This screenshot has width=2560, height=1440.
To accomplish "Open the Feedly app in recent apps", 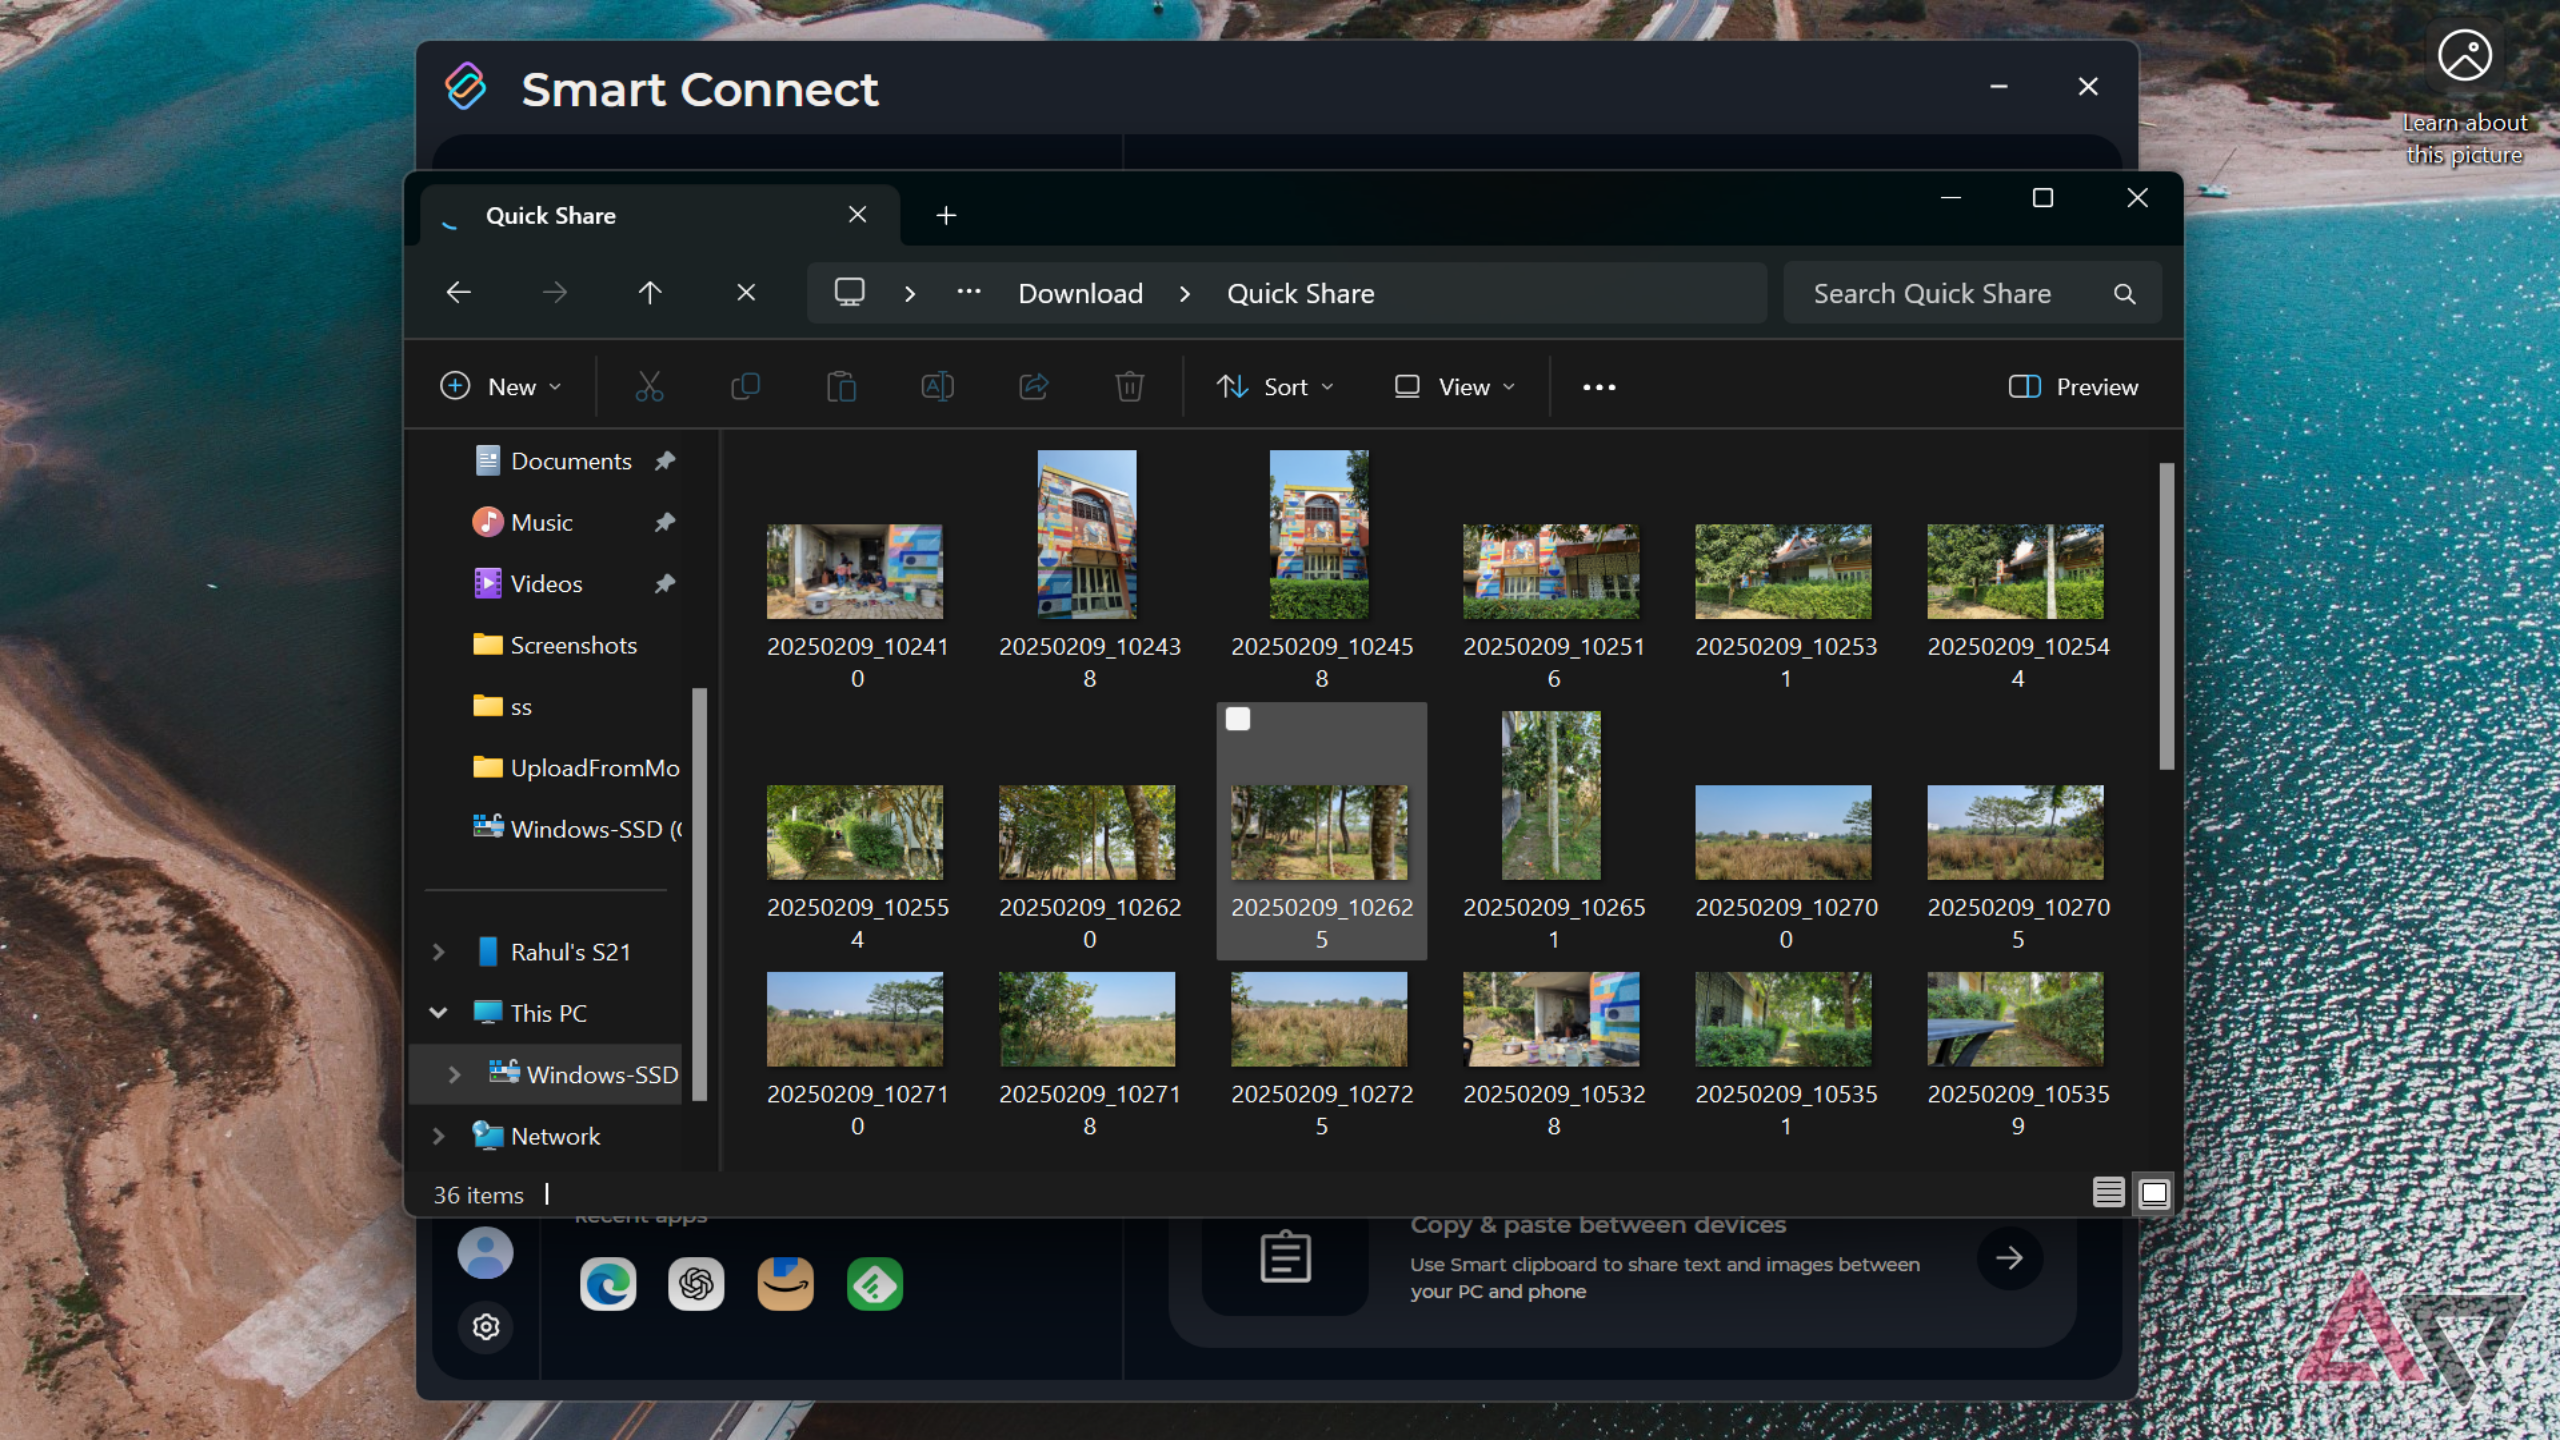I will point(875,1284).
